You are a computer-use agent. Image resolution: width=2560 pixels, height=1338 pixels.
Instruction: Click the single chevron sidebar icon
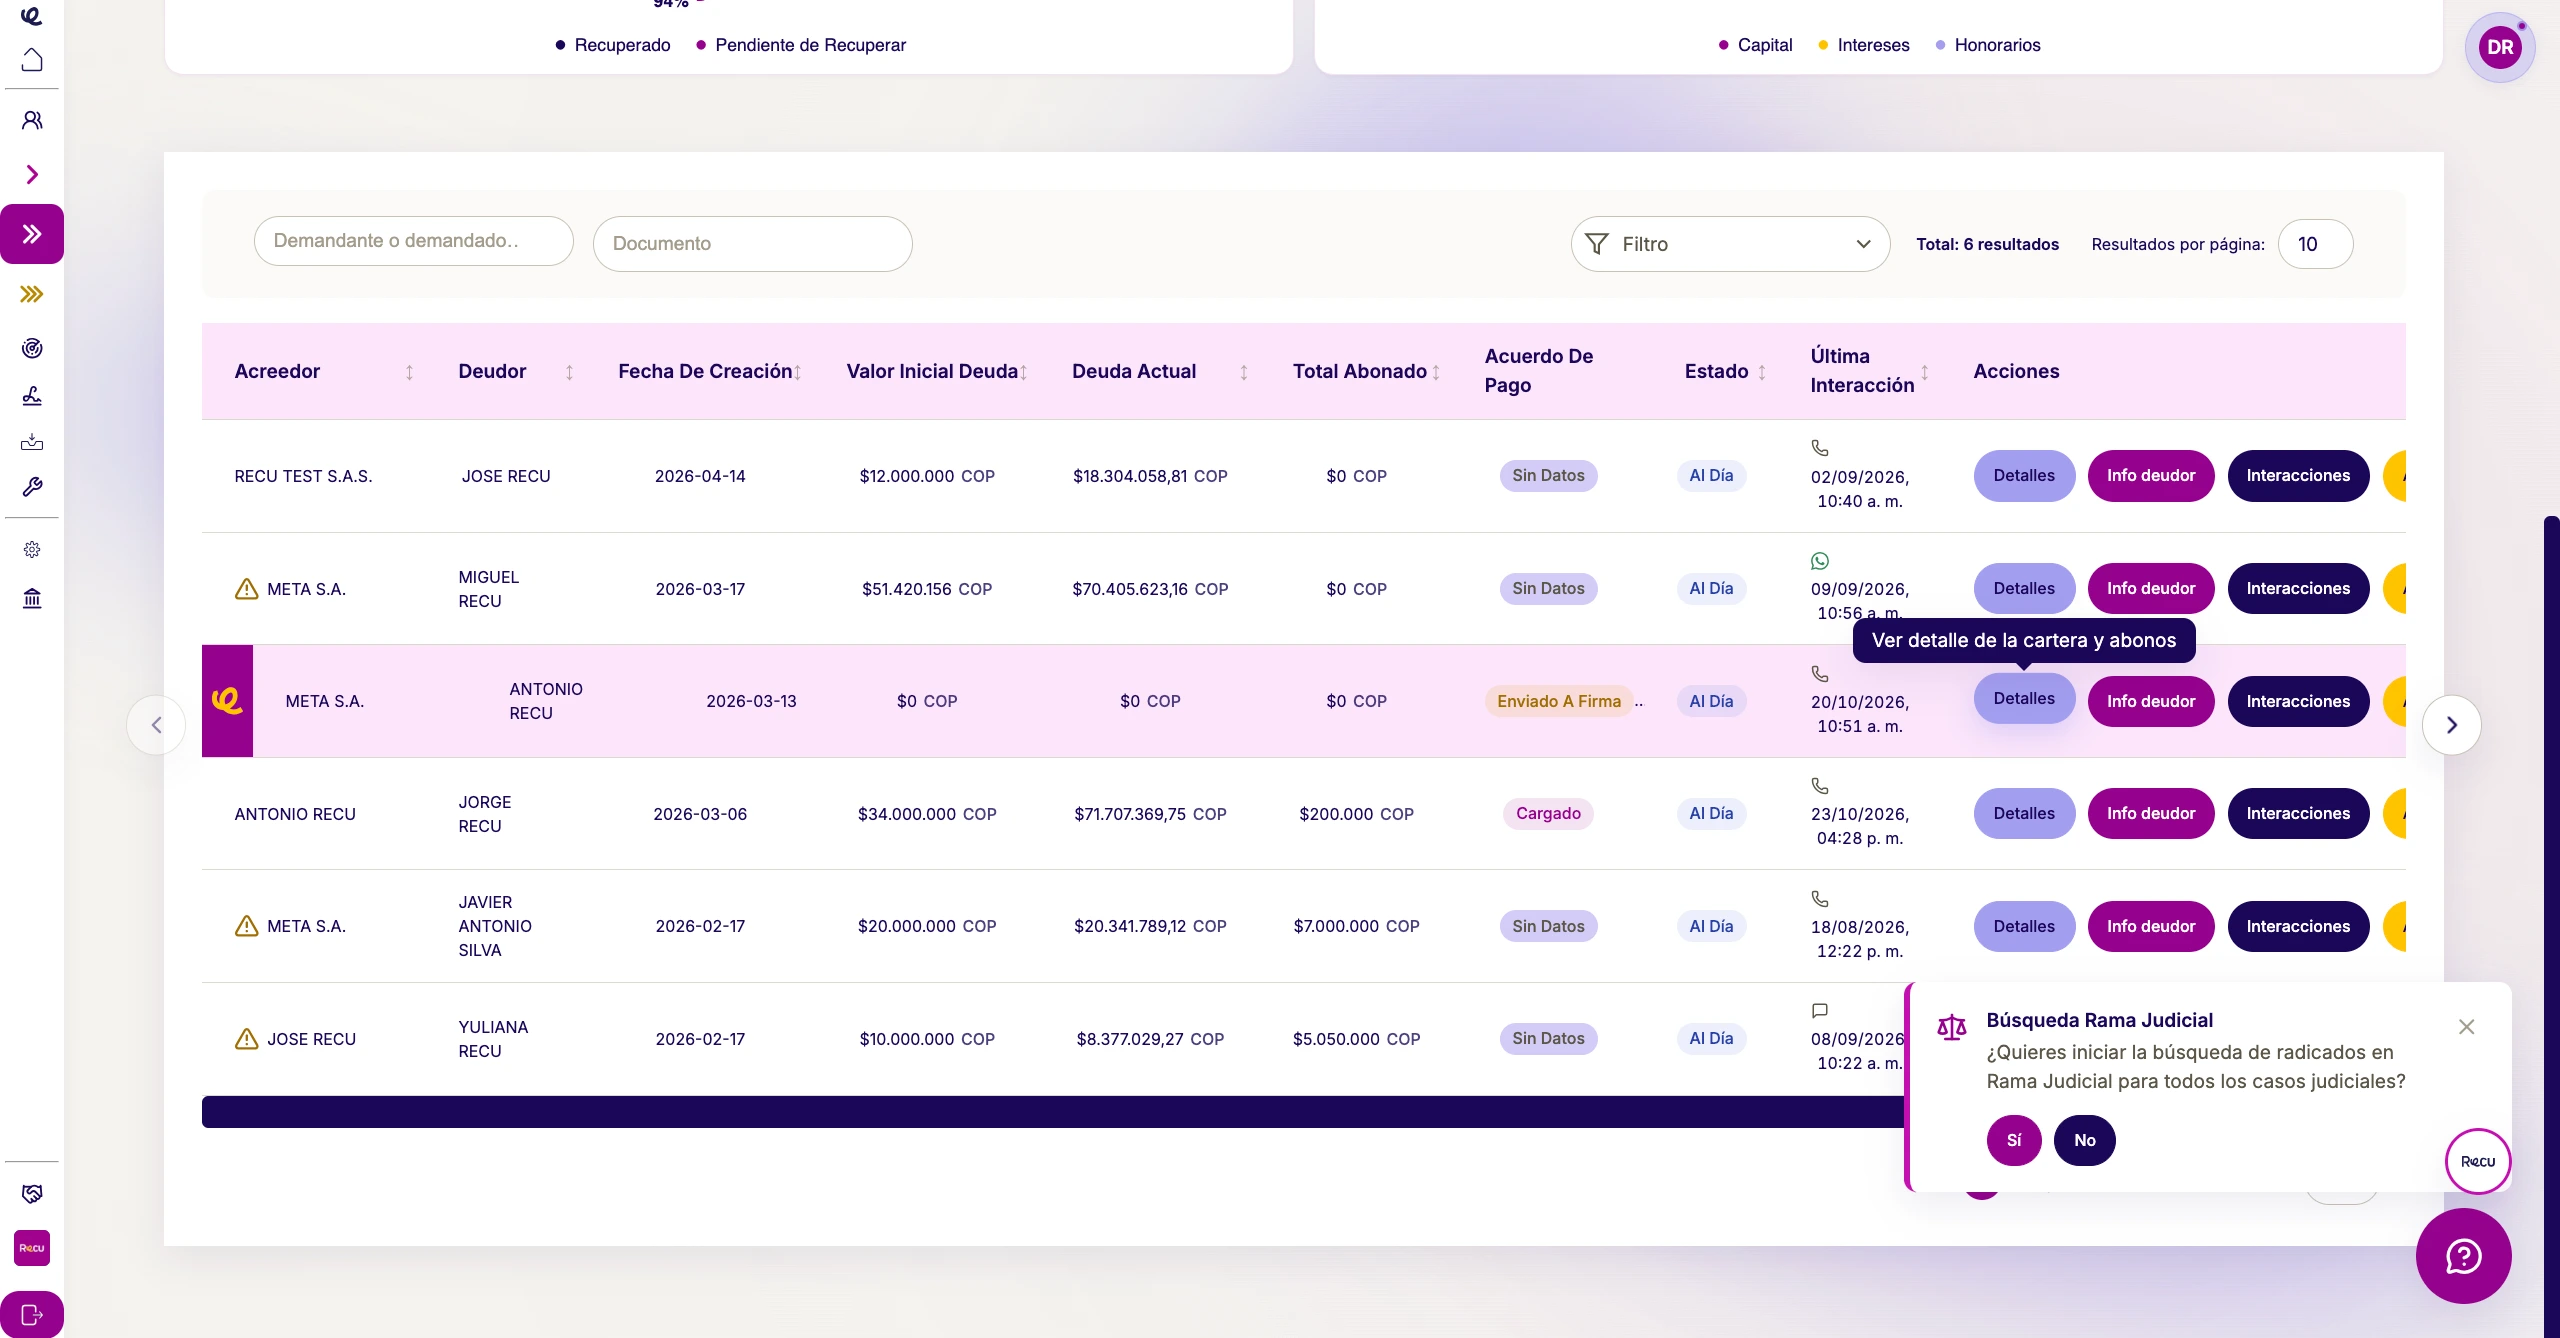pyautogui.click(x=32, y=175)
